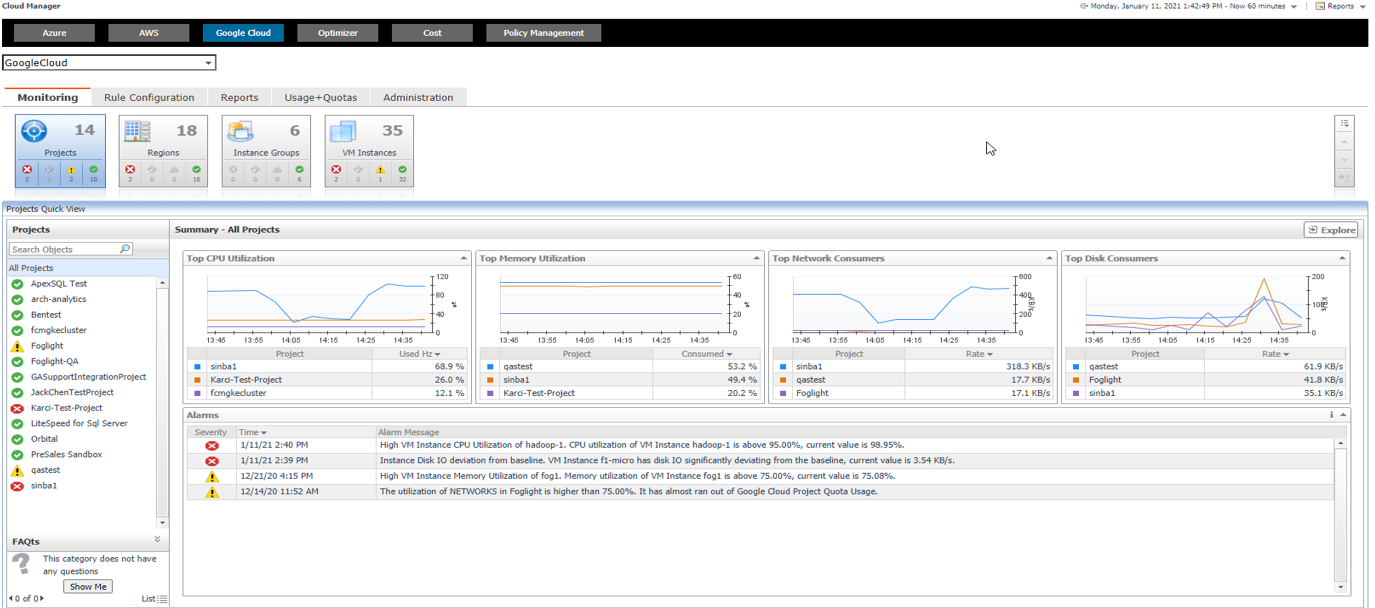Click the gray FAQ question mark icon
This screenshot has width=1375, height=608.
point(21,566)
